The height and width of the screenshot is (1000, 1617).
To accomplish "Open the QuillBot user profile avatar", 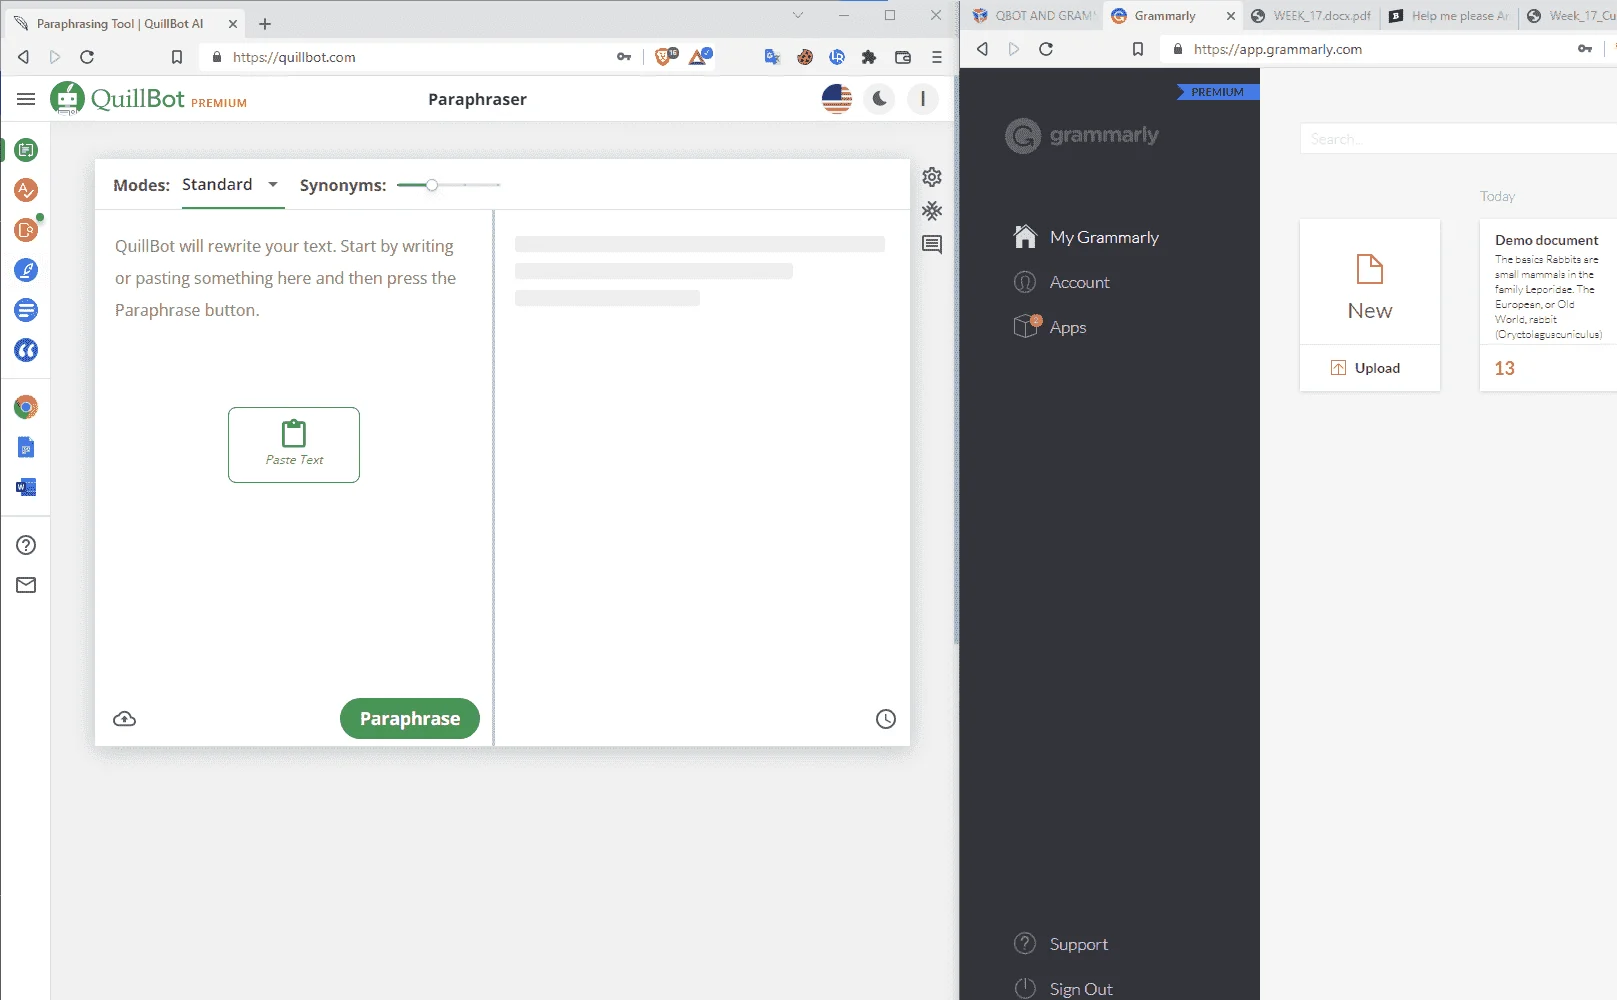I will pos(923,99).
